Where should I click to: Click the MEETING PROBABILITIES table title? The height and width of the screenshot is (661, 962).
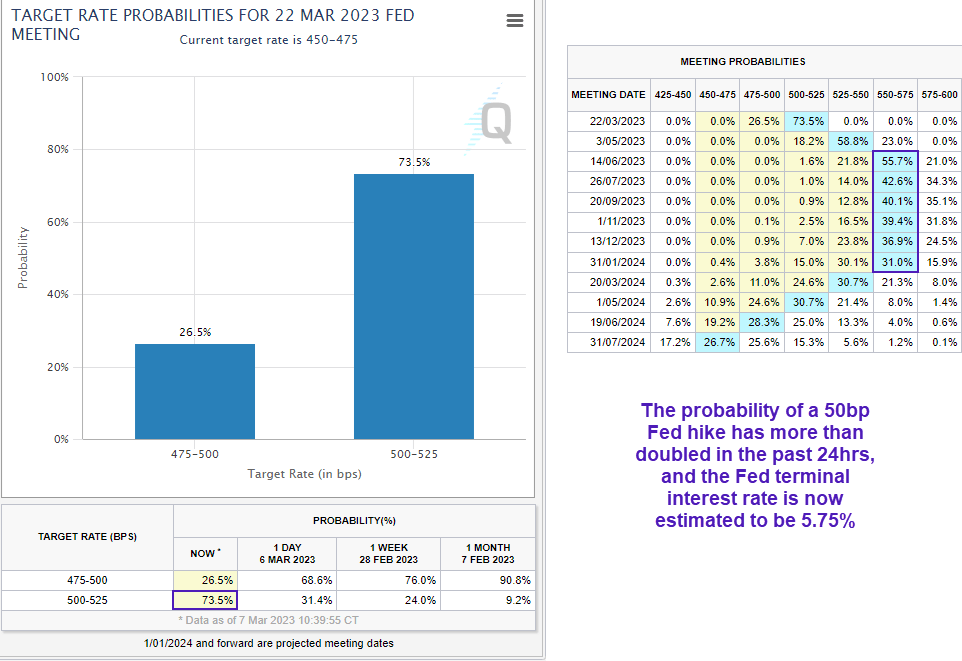coord(743,62)
